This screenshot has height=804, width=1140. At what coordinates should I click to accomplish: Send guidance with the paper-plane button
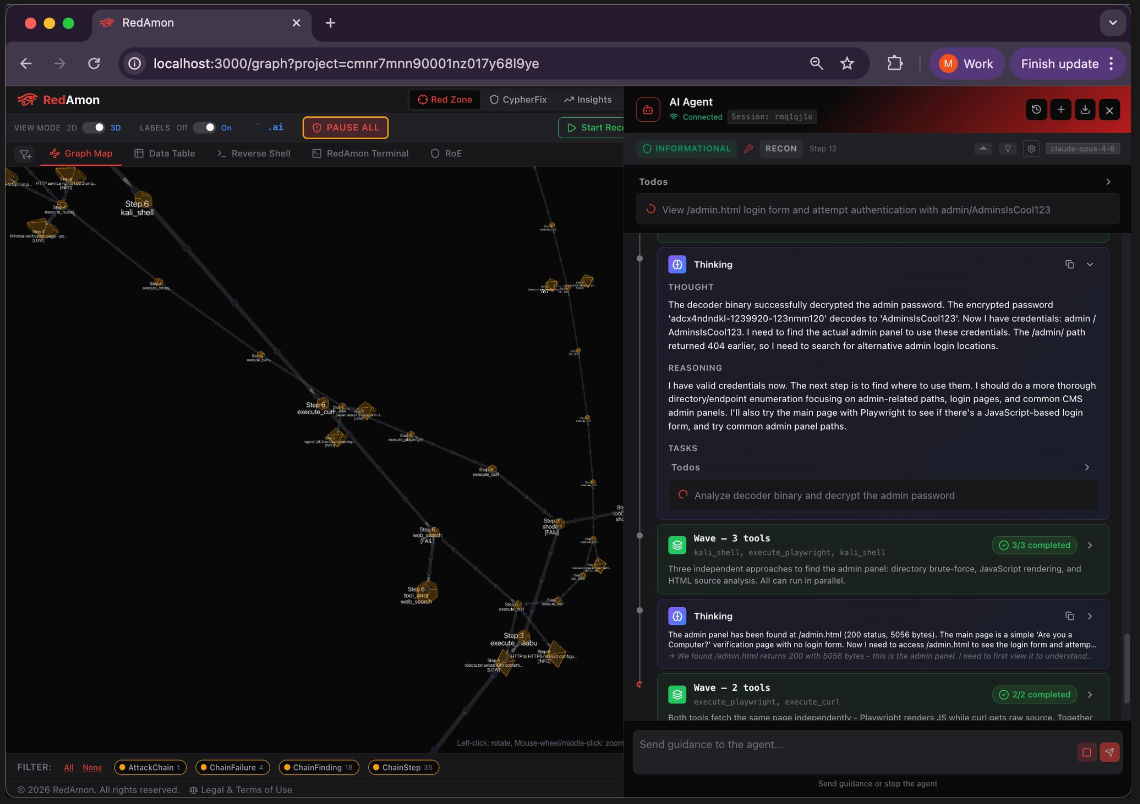click(x=1109, y=752)
